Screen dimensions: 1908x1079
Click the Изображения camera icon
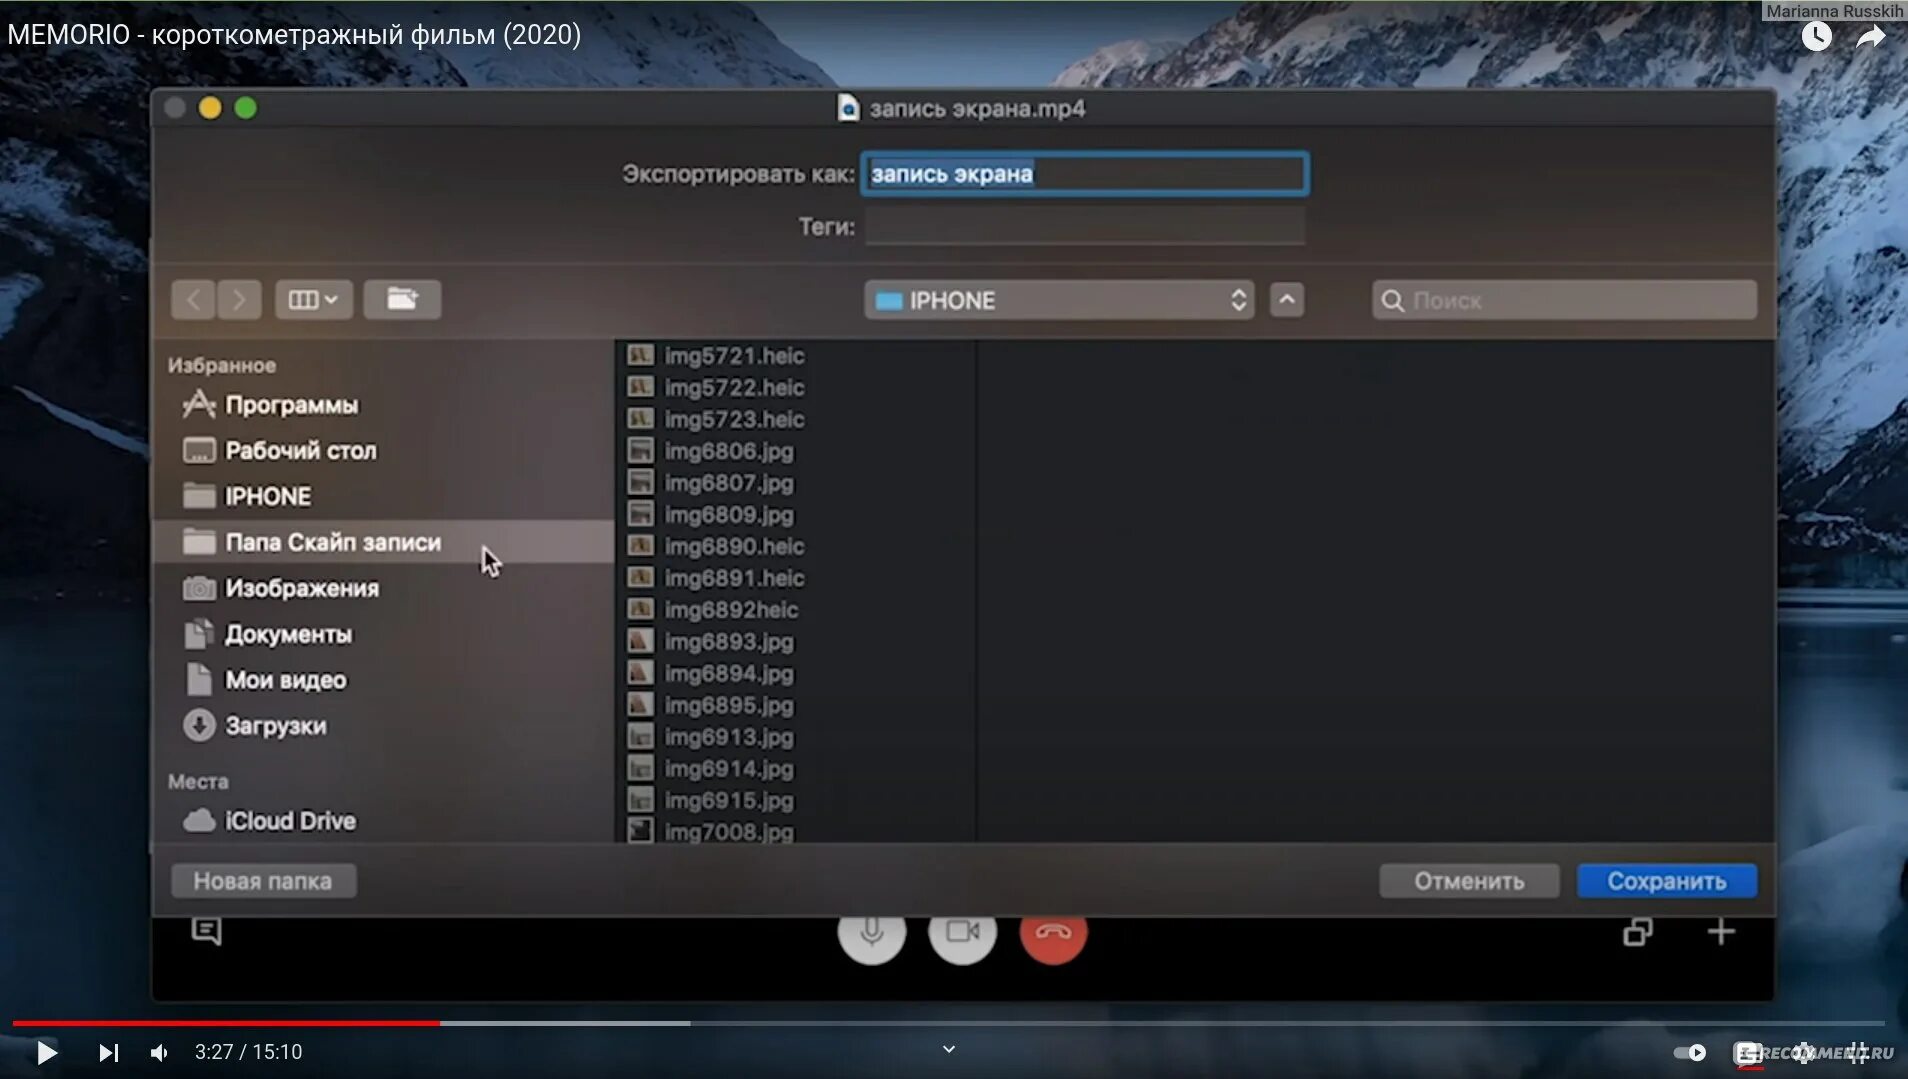[199, 588]
